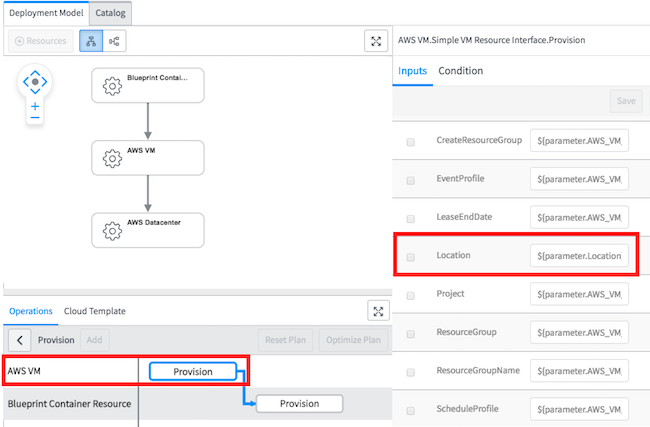Click the ResourceGroupName input label

pyautogui.click(x=478, y=370)
